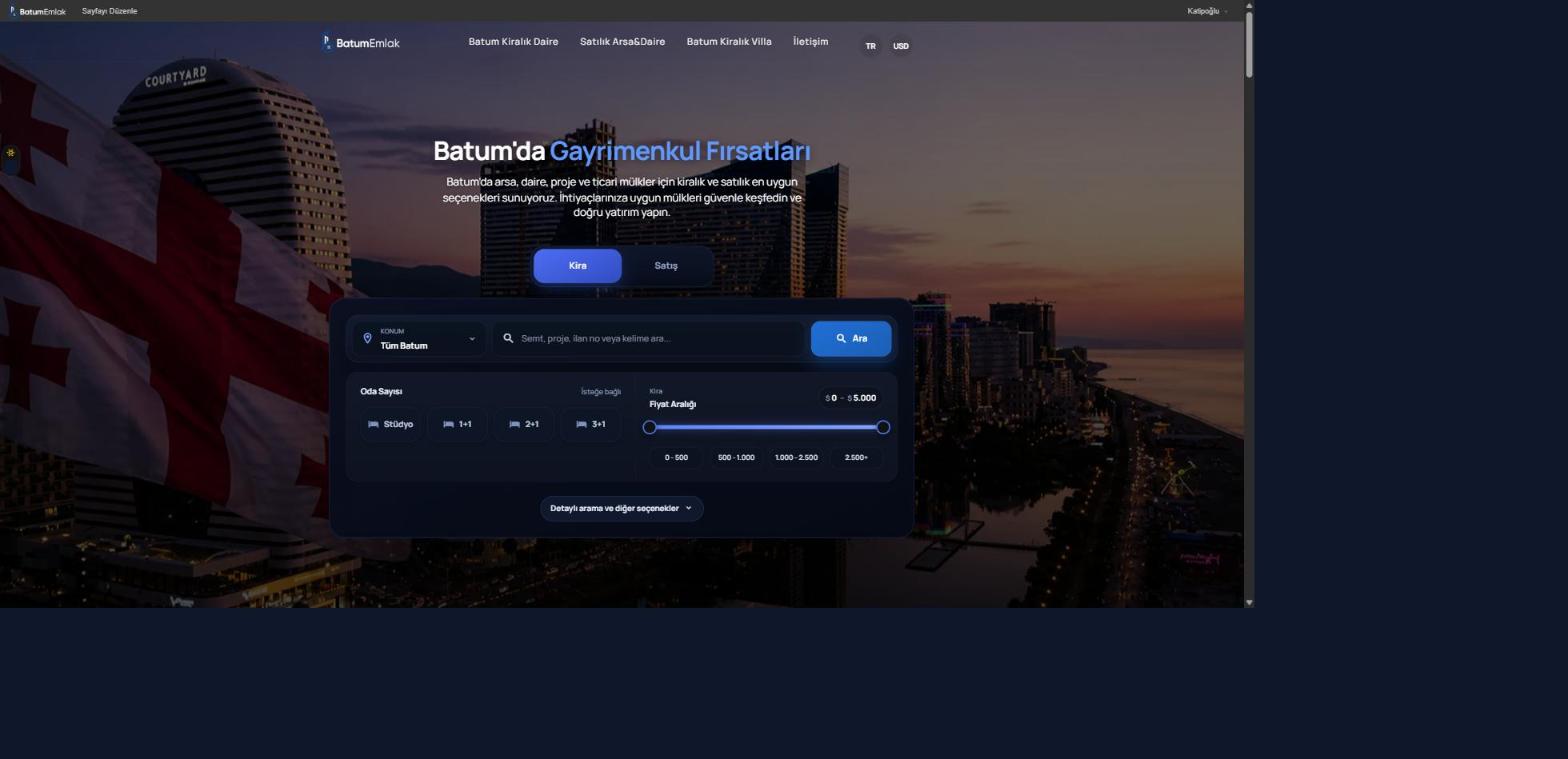
Task: Click the Semt, proje, ilan no search field
Action: tap(648, 338)
